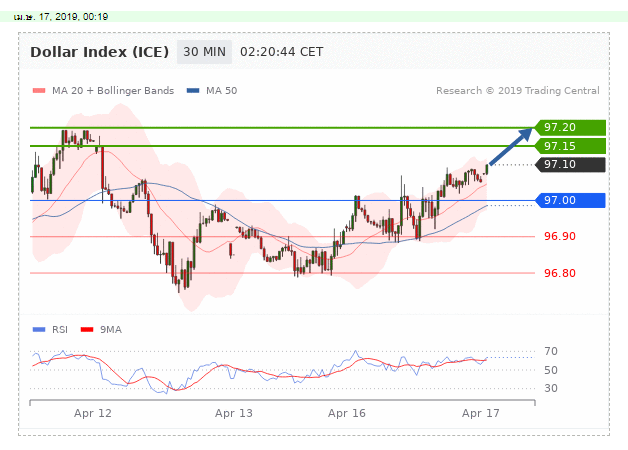
Task: Click the 96.80 red support label
Action: [560, 273]
